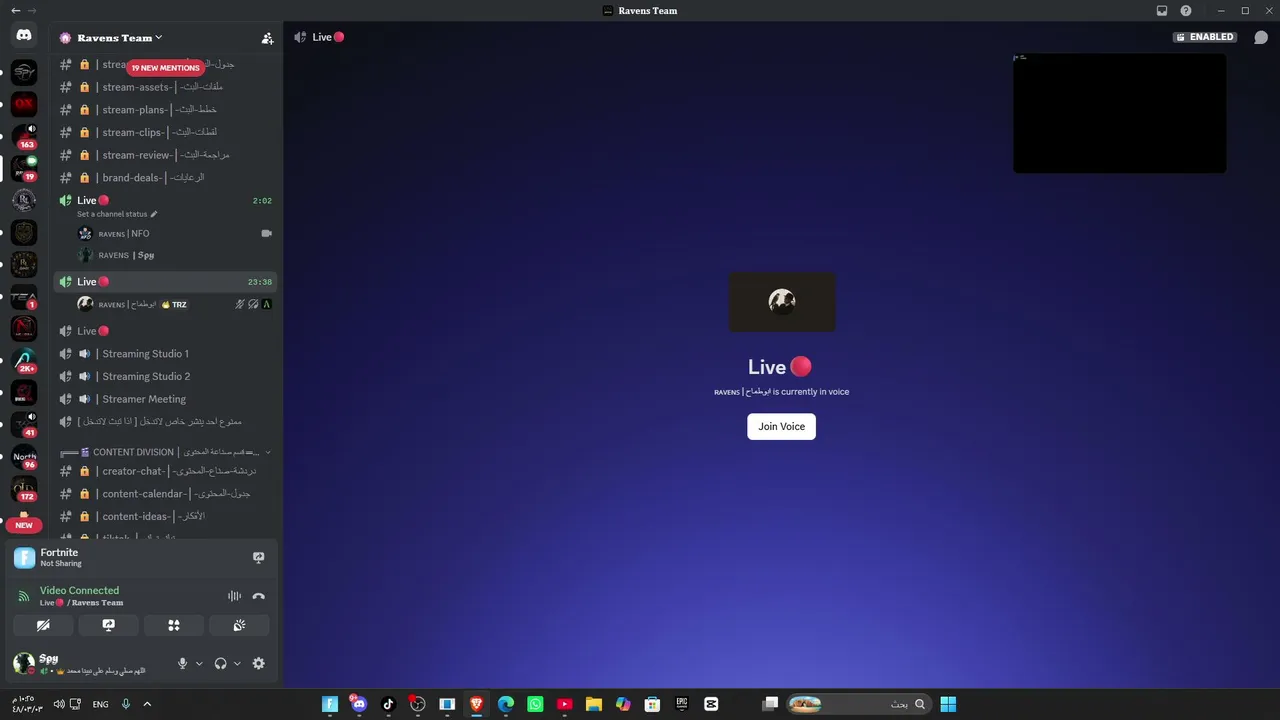Mute the microphone in user panel

click(182, 663)
